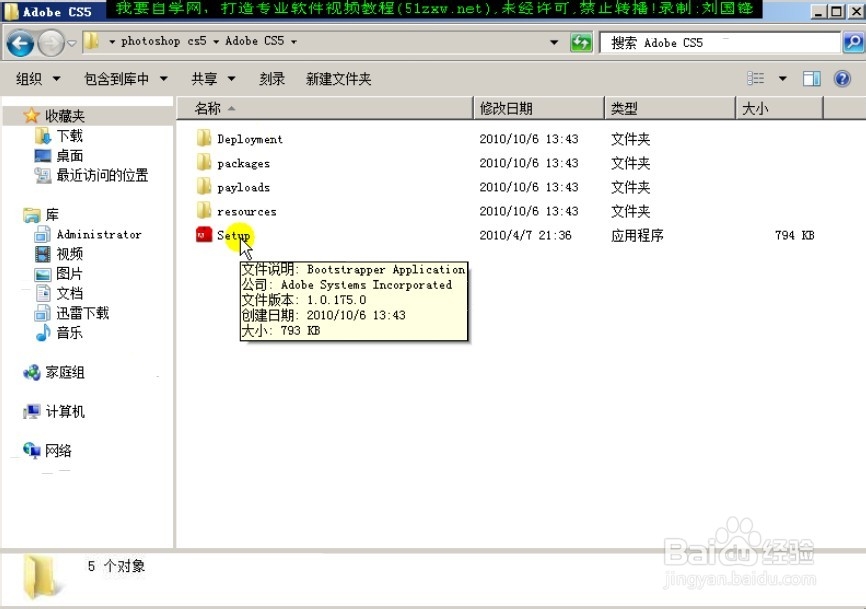Click the preview pane toggle icon
The height and width of the screenshot is (609, 866).
[x=812, y=77]
